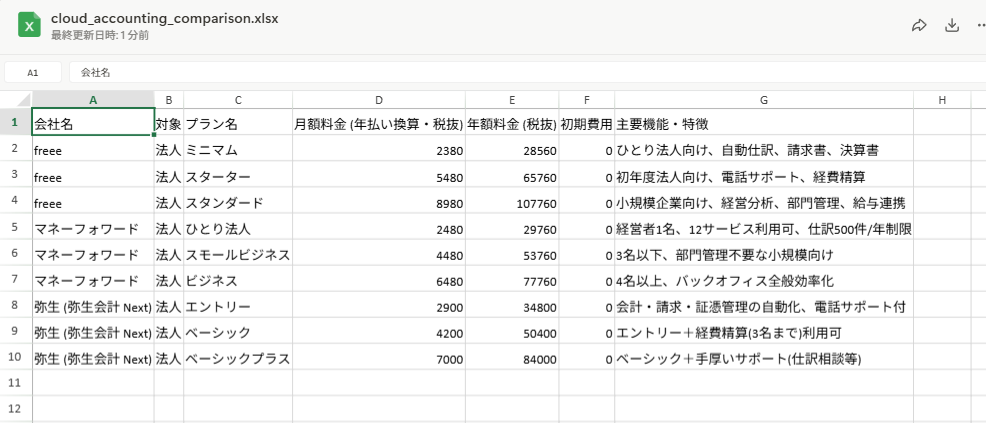Click the formula bar showing 会社名
This screenshot has height=423, width=986.
click(x=527, y=72)
